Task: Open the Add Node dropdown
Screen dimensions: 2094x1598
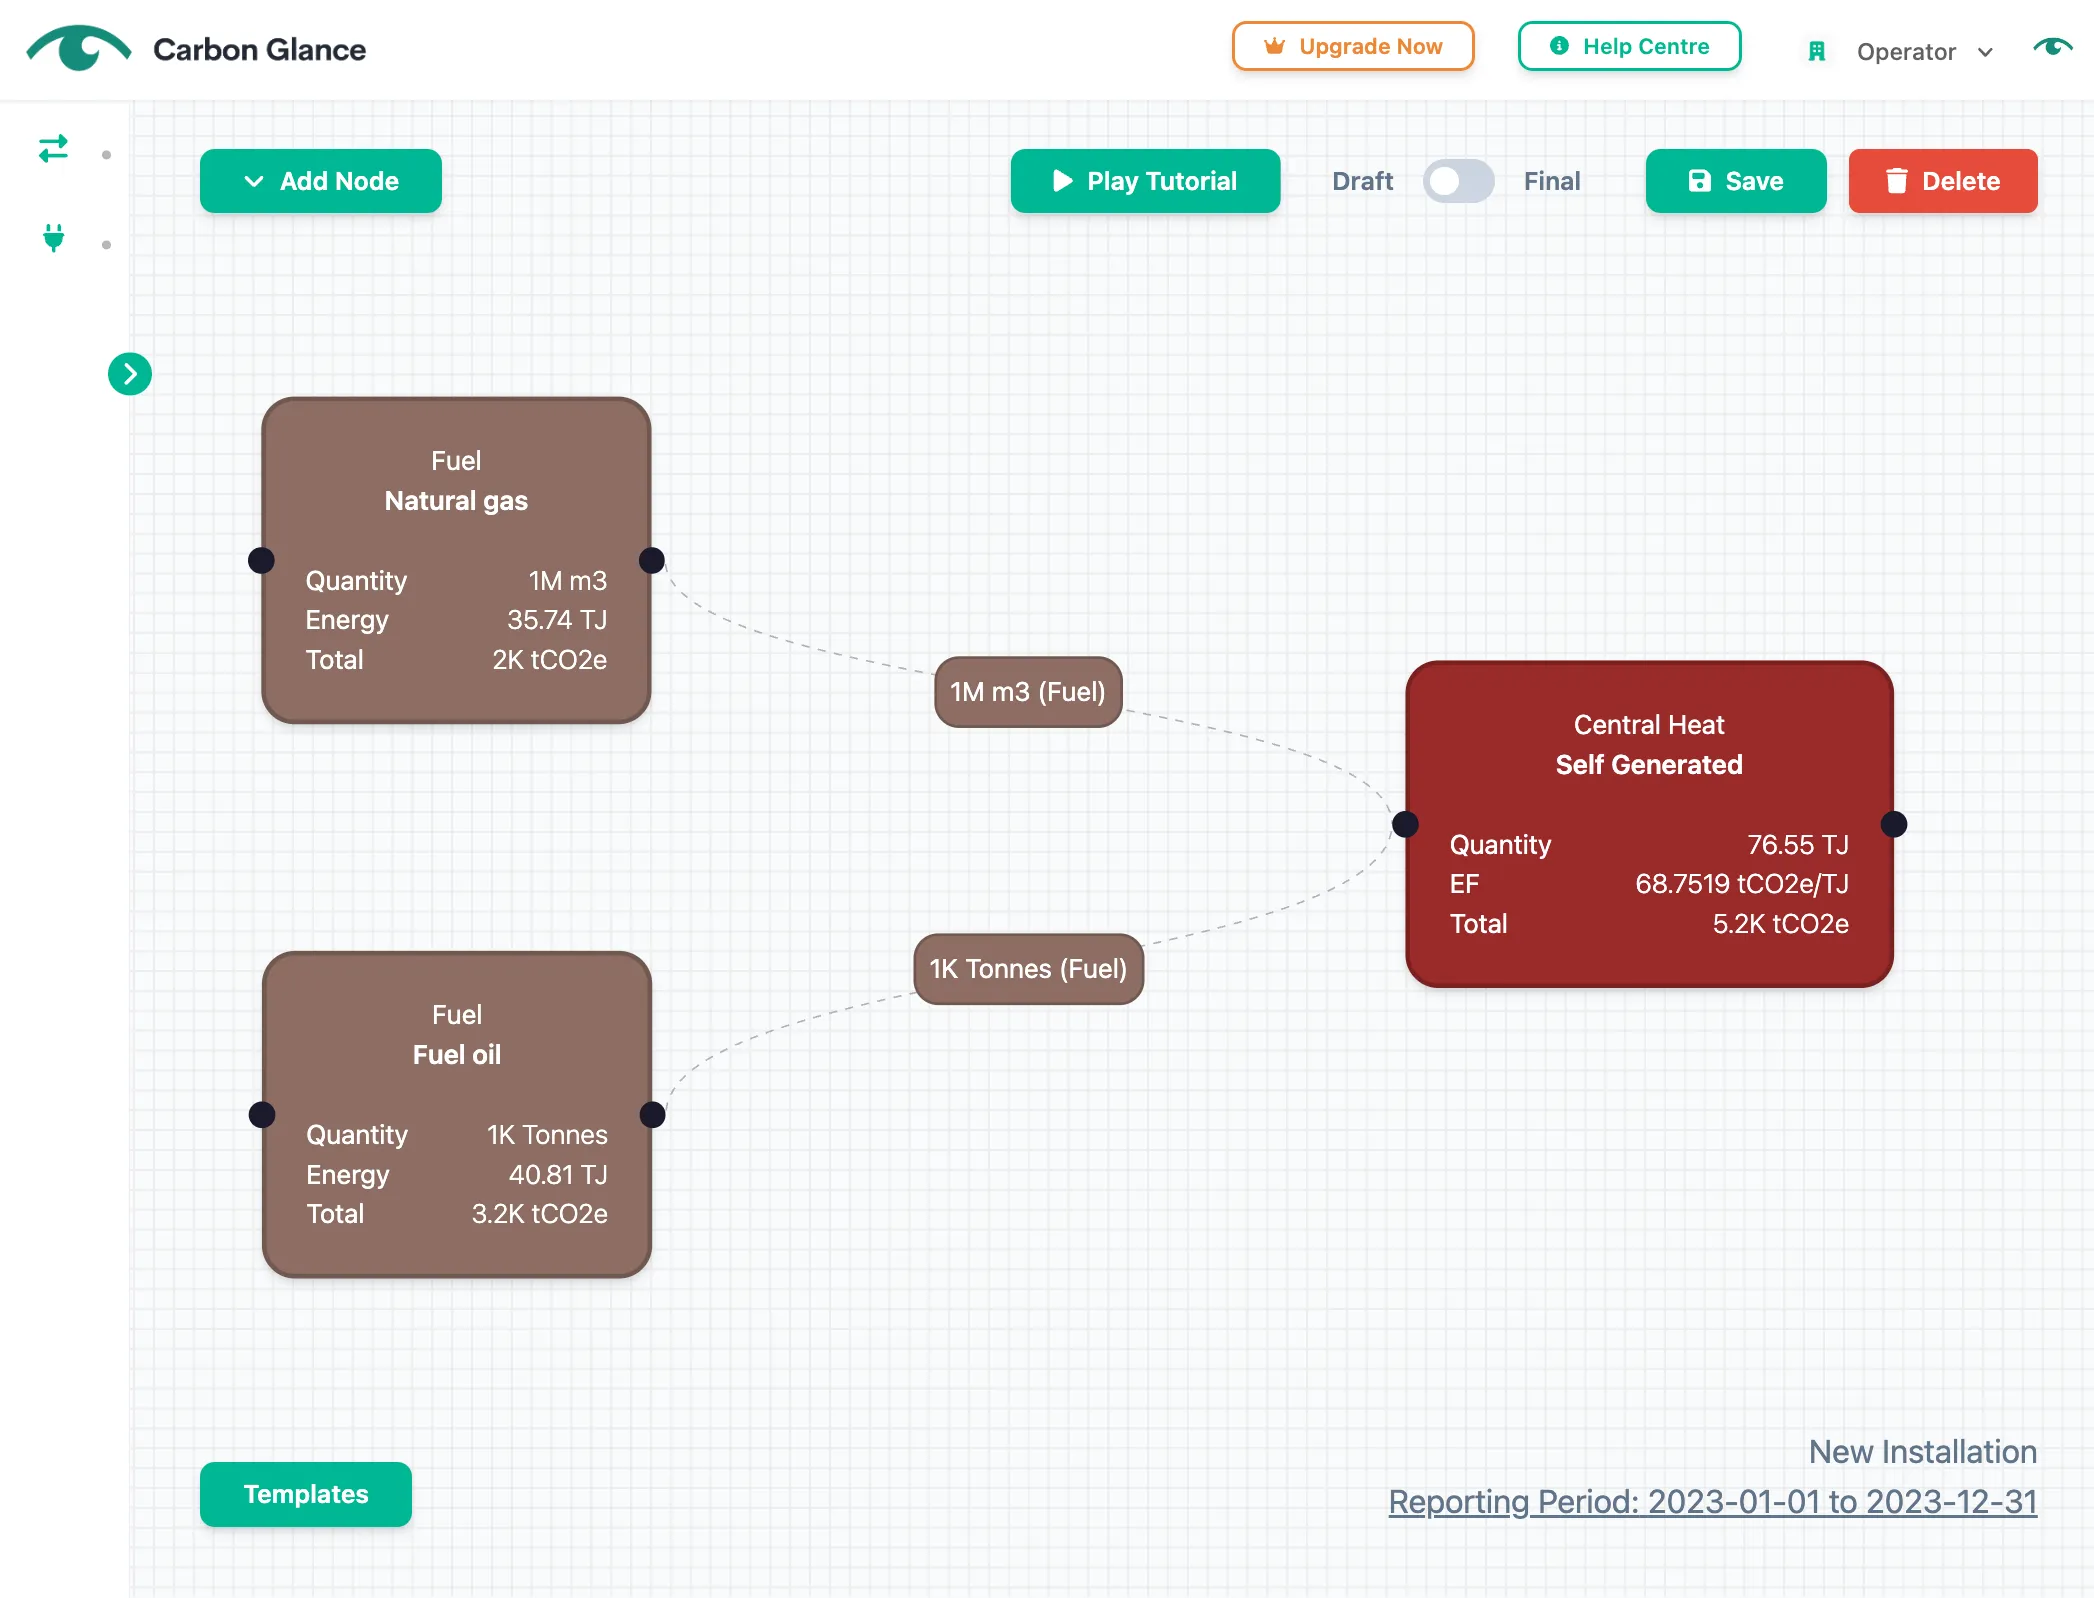Action: [x=321, y=181]
